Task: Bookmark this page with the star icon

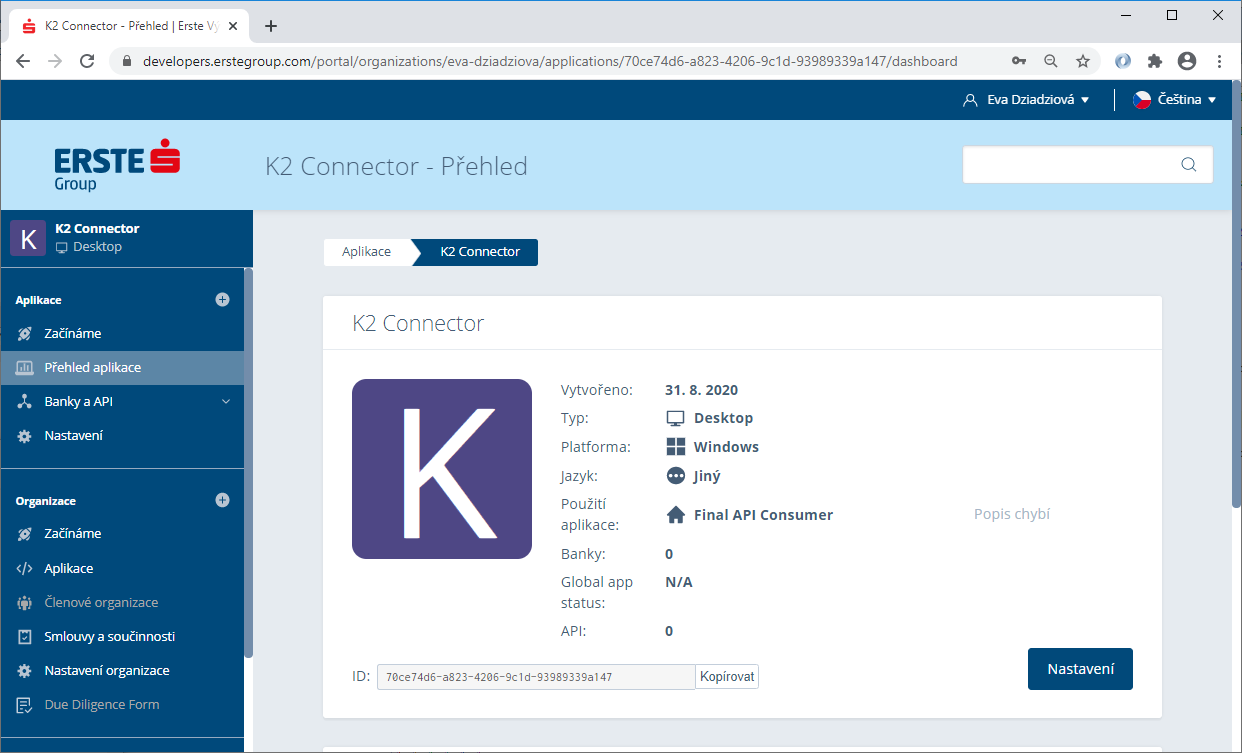Action: 1083,61
